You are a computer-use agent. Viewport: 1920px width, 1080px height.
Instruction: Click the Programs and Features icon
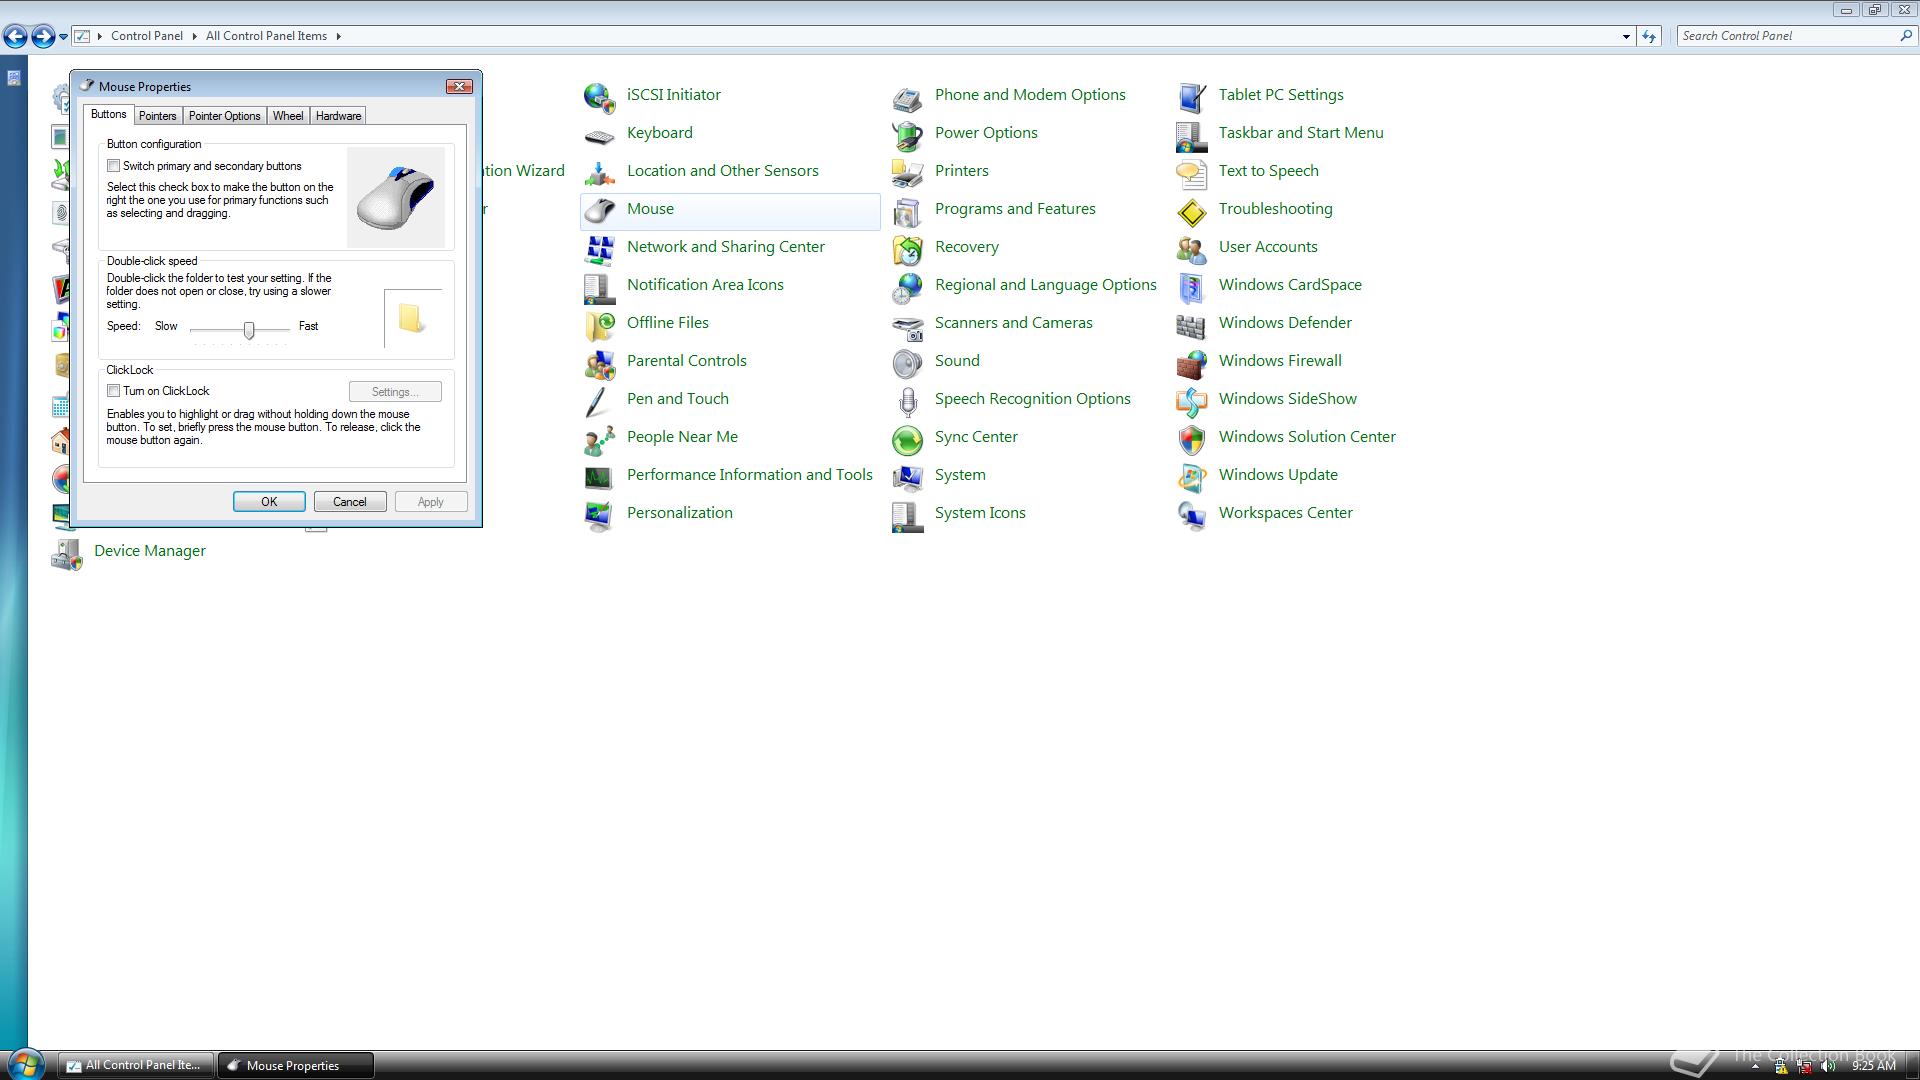[x=907, y=210]
